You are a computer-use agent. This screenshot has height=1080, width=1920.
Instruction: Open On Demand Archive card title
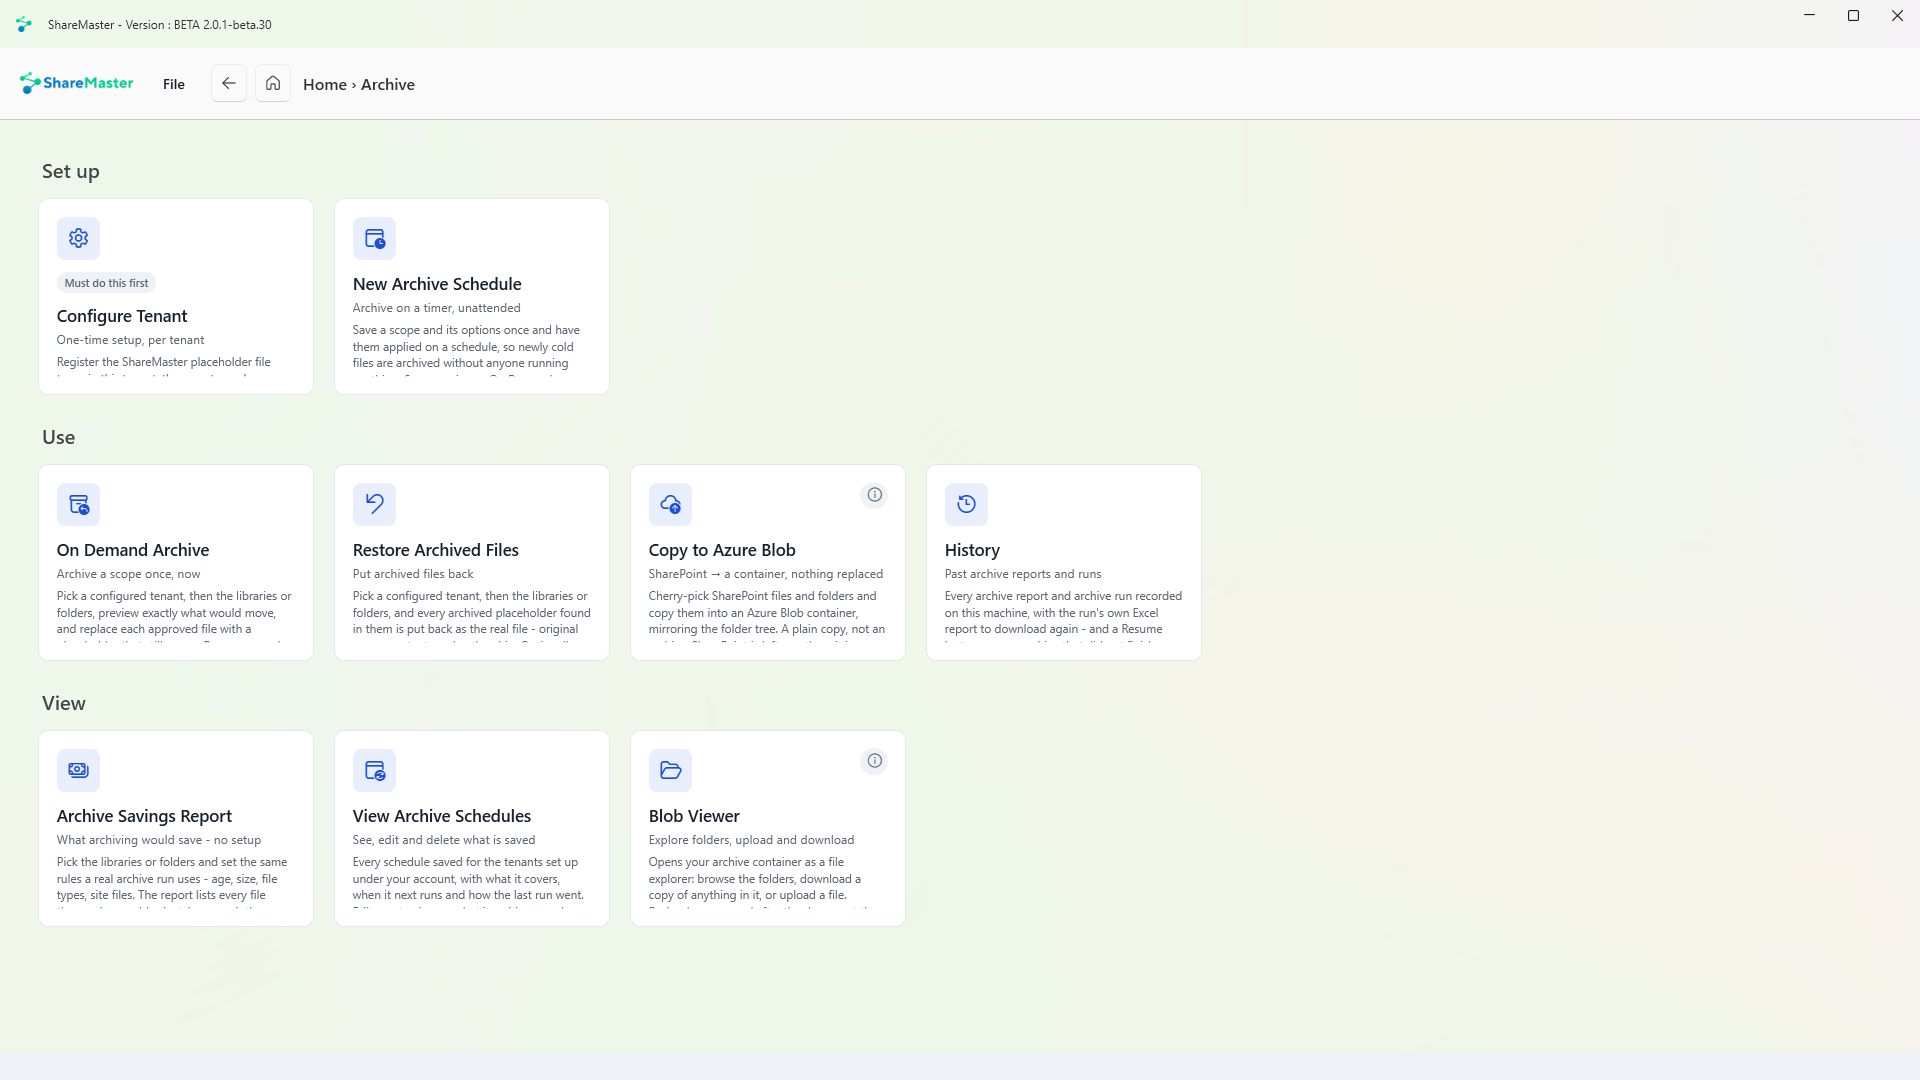pos(133,550)
